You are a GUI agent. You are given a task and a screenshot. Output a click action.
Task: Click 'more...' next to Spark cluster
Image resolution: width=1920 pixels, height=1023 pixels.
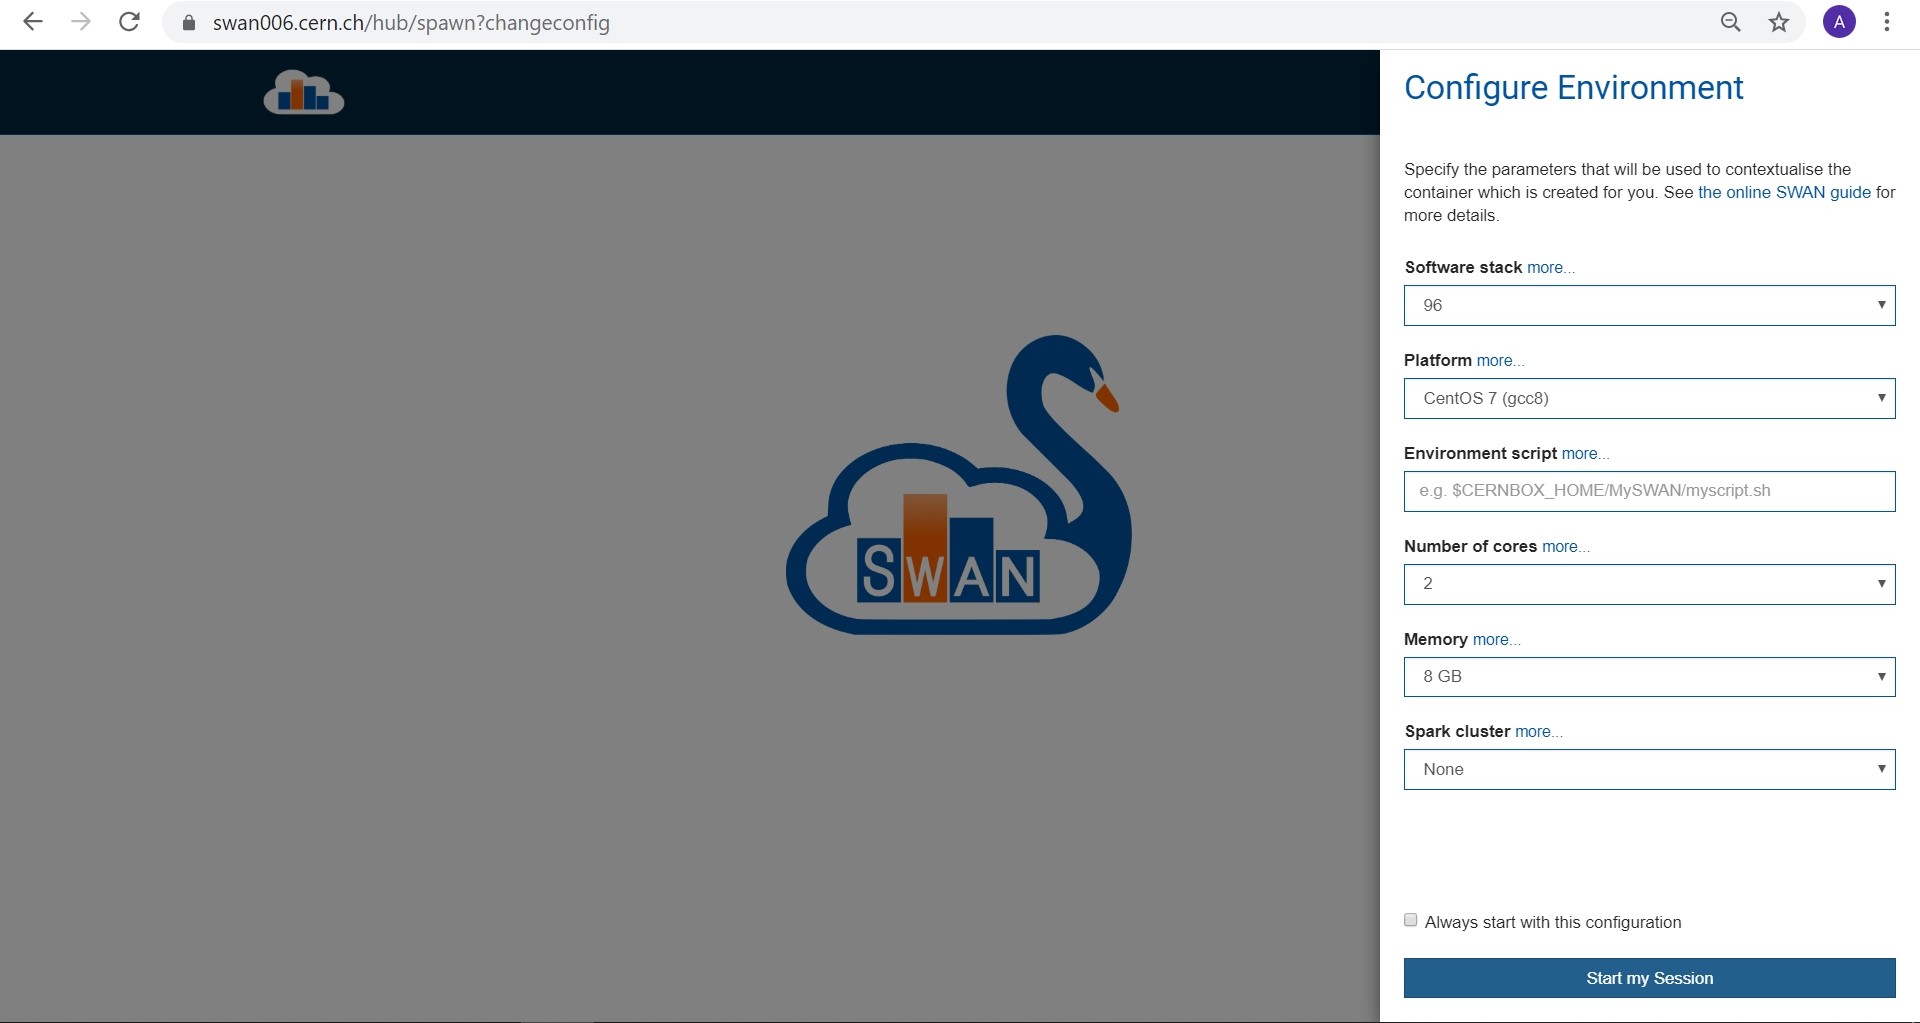pos(1539,732)
